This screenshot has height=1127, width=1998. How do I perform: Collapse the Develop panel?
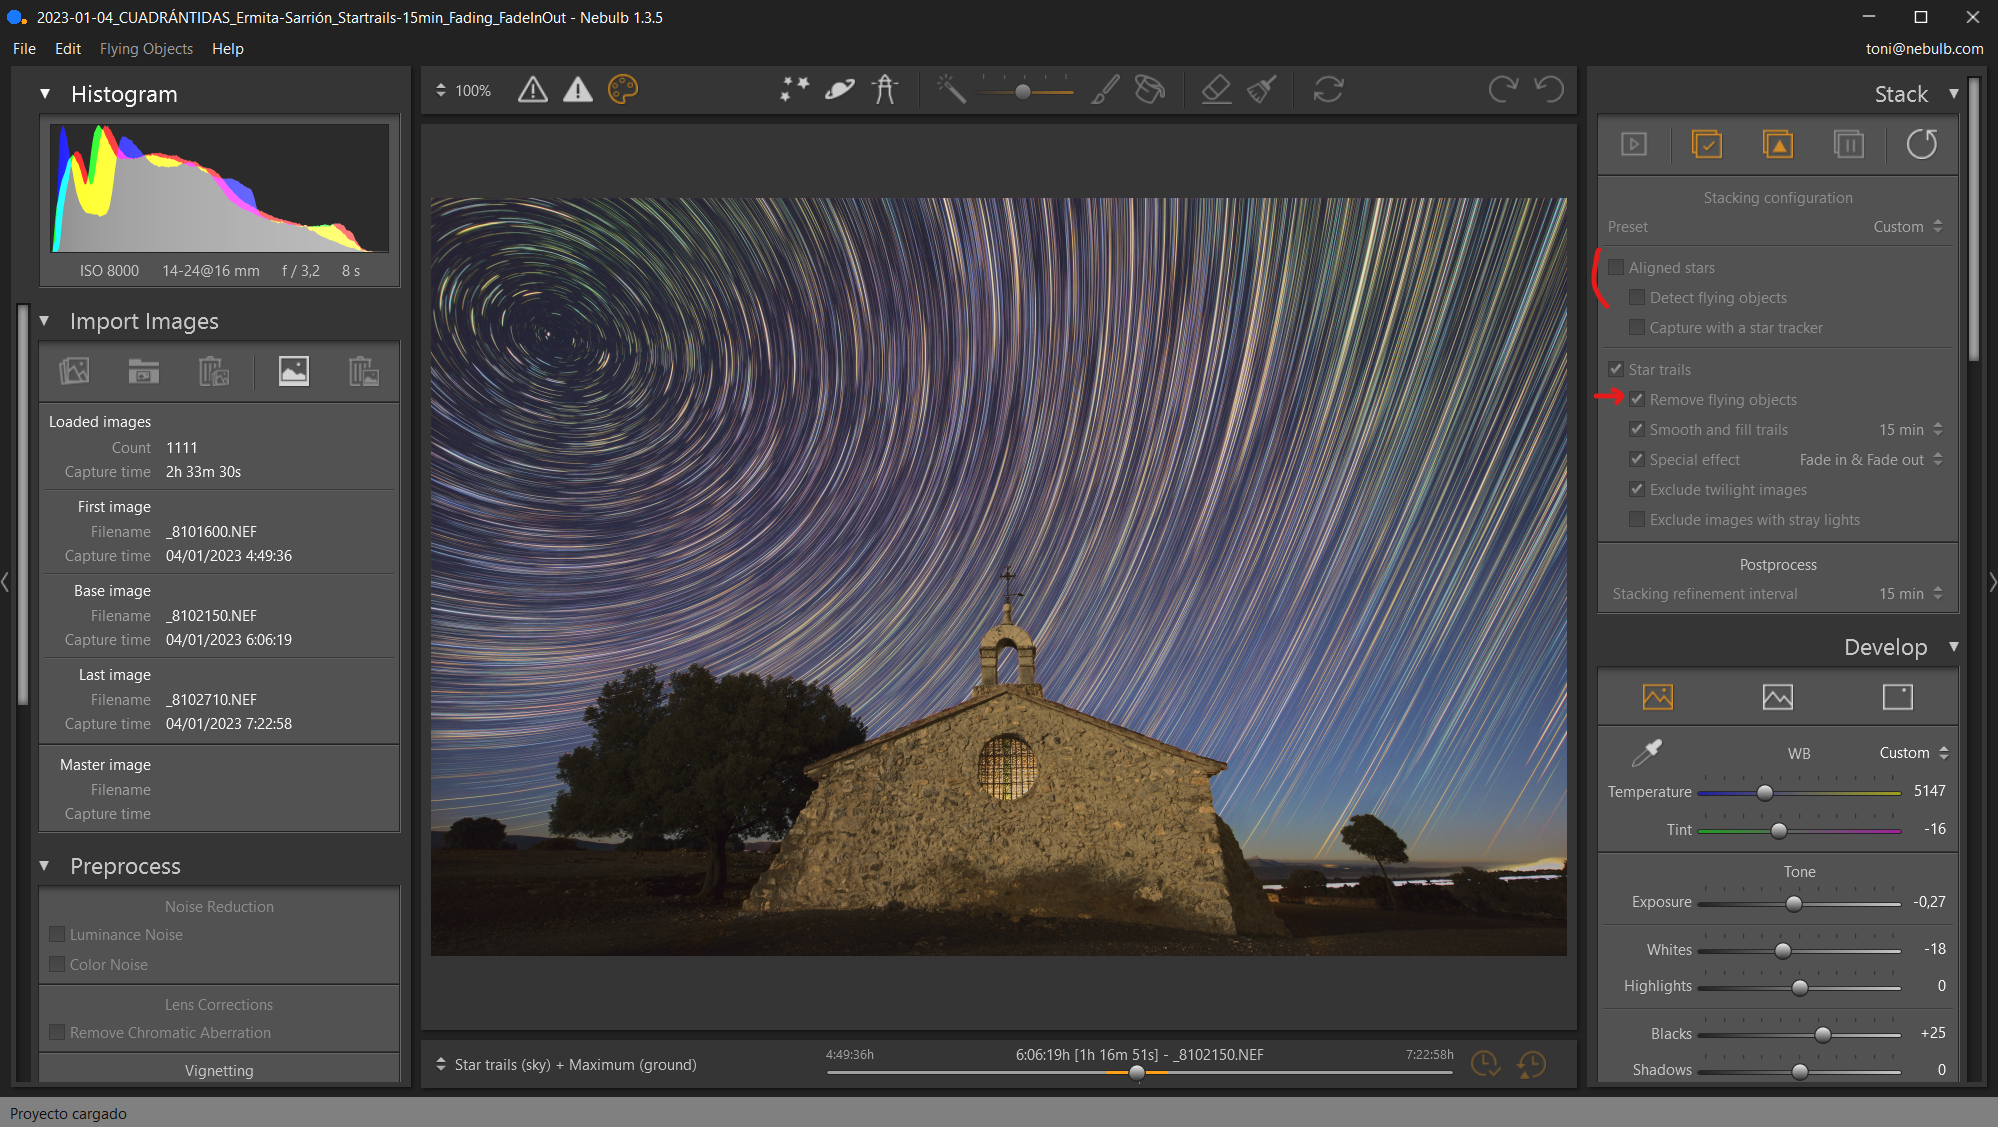tap(1953, 647)
